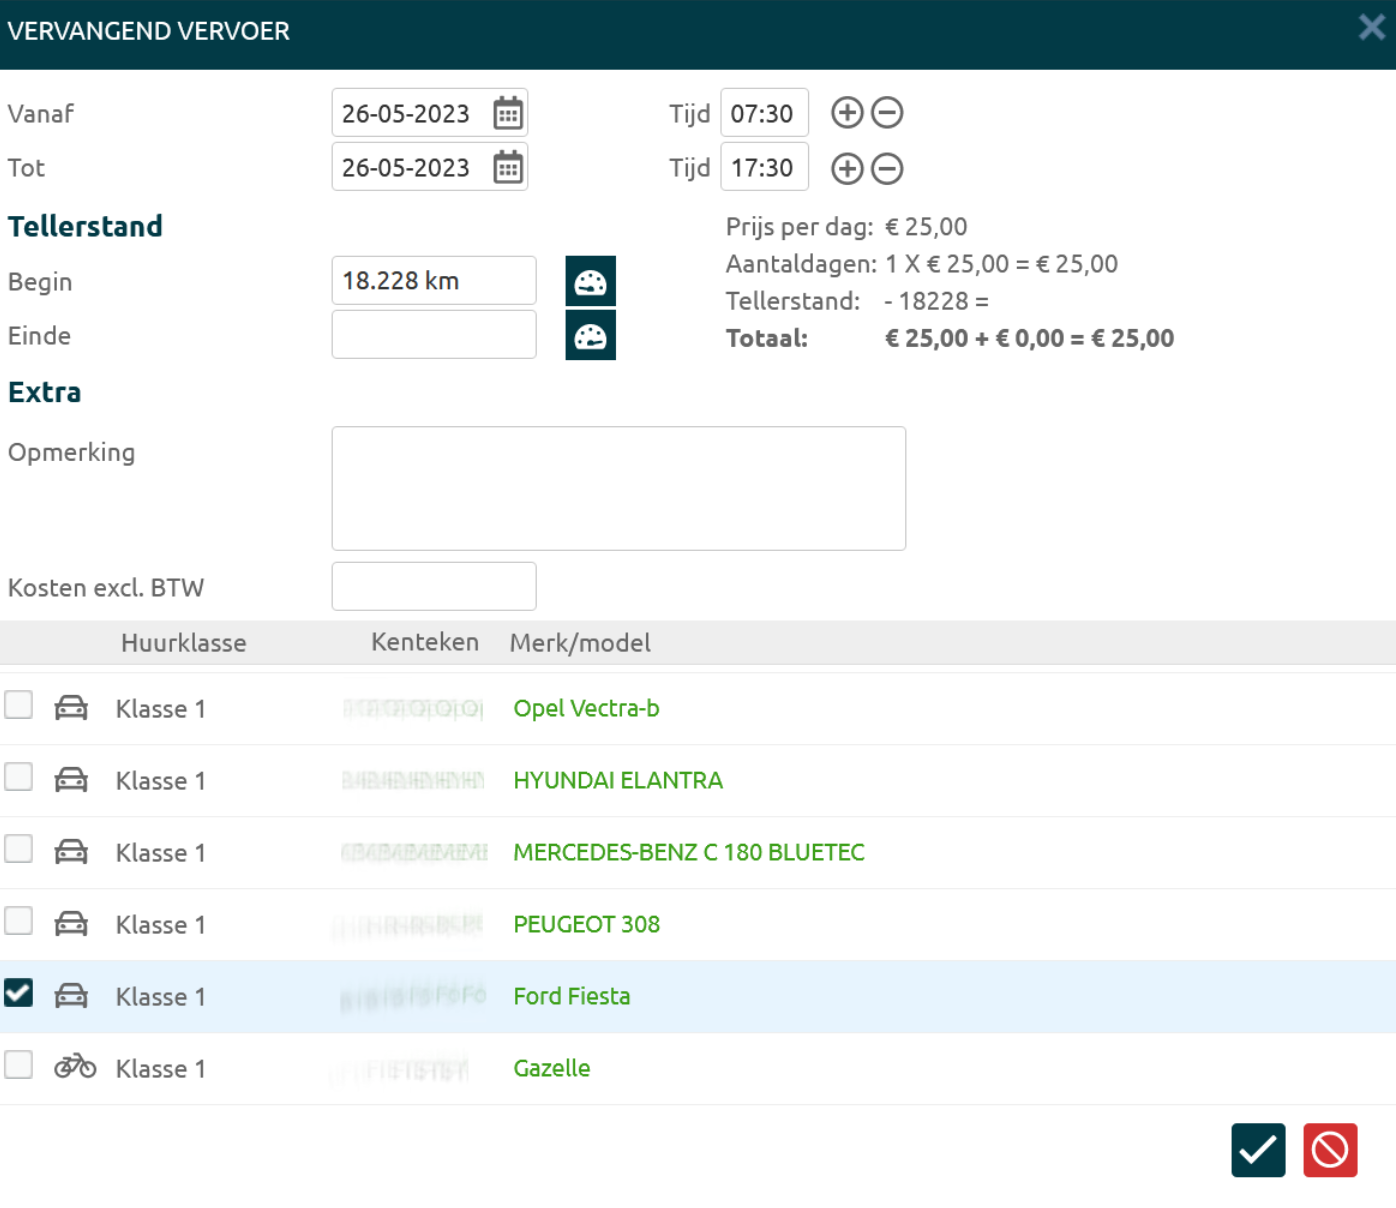Focus the Opmerking text area
The width and height of the screenshot is (1396, 1208).
[x=618, y=488]
